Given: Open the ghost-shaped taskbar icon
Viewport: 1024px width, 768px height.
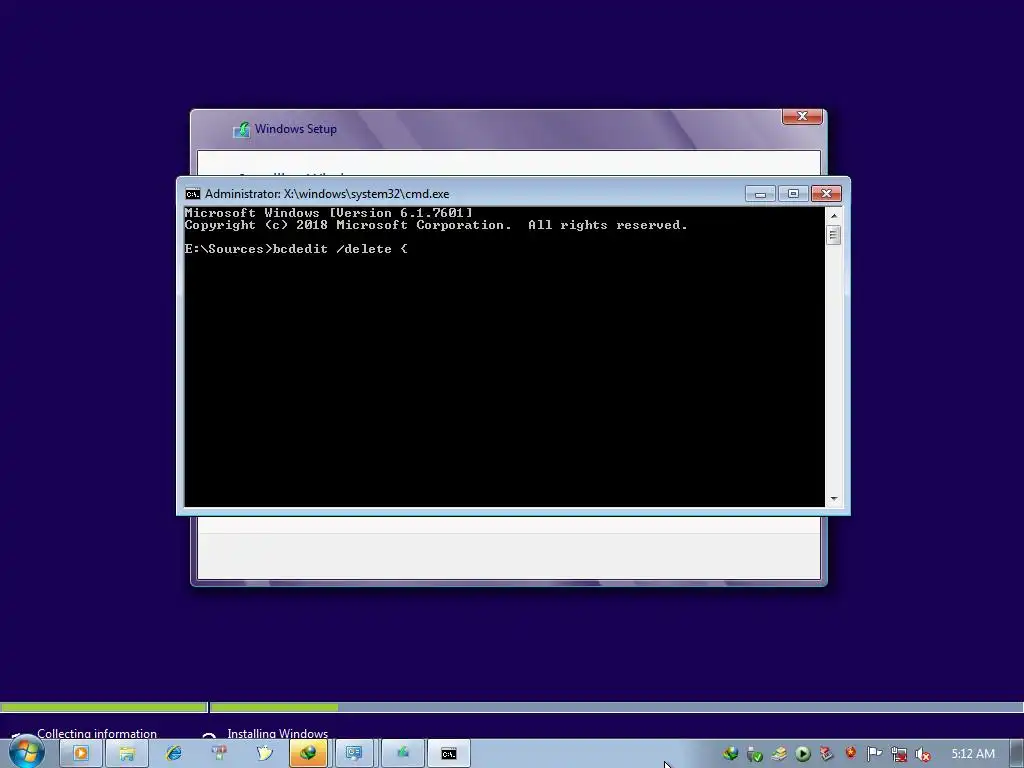Looking at the screenshot, I should click(x=264, y=754).
